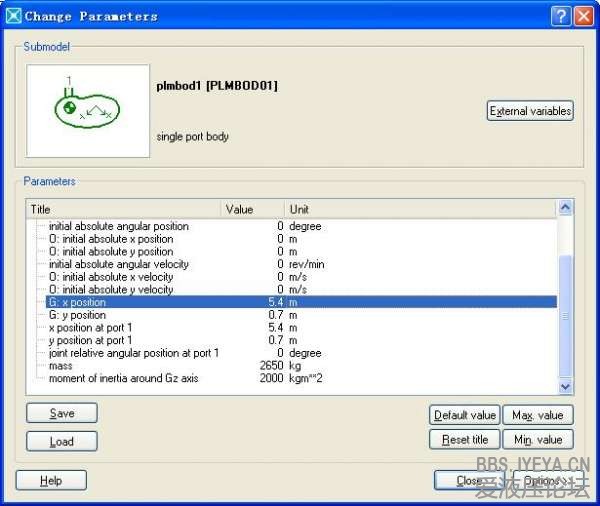600x506 pixels.
Task: Click the Default value button
Action: coord(464,415)
